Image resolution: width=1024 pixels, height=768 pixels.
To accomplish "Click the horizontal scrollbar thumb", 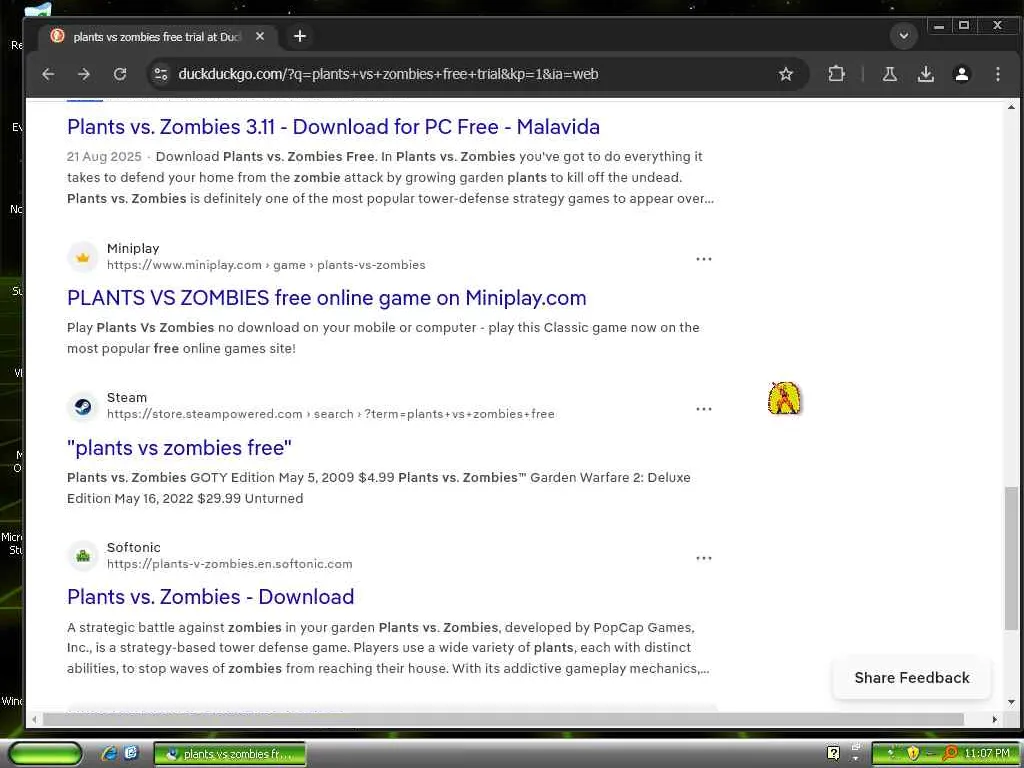I will pyautogui.click(x=503, y=719).
